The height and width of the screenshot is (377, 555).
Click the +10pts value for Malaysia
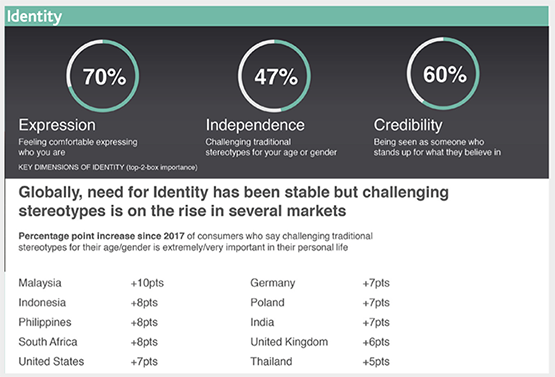pyautogui.click(x=147, y=283)
